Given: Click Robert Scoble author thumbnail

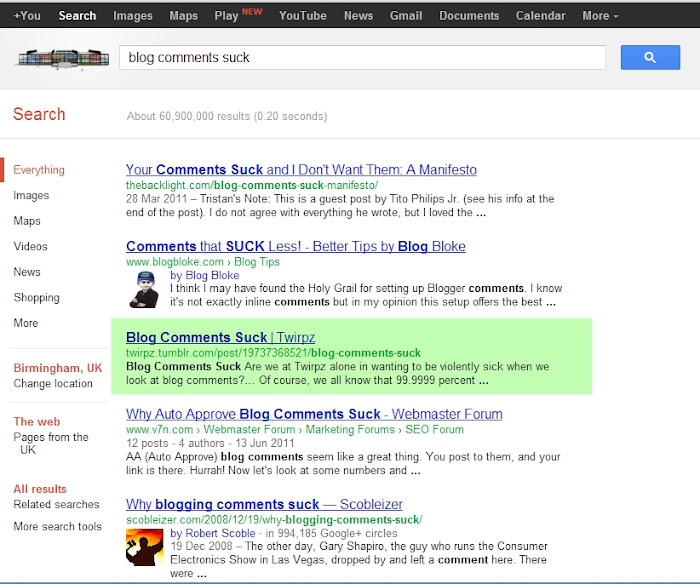Looking at the screenshot, I should tap(144, 547).
